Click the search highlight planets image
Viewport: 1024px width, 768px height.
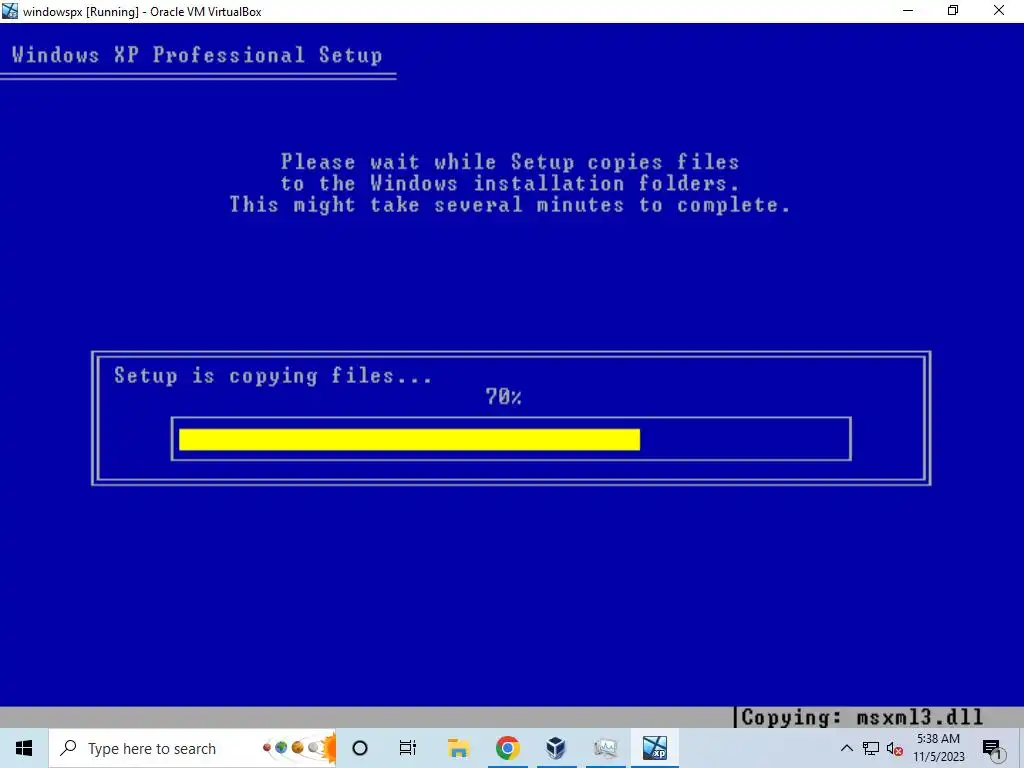pos(299,748)
